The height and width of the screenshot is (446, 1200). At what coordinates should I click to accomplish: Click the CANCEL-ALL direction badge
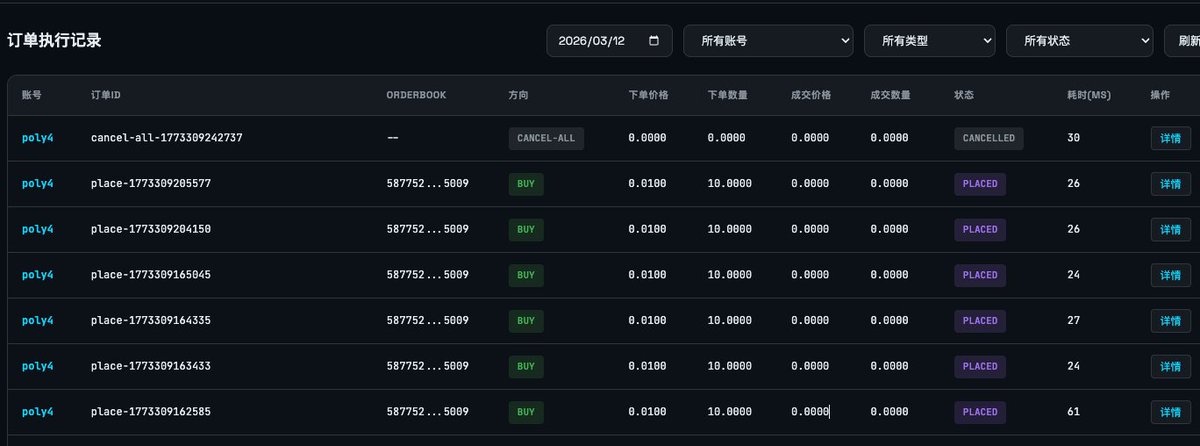tap(546, 138)
